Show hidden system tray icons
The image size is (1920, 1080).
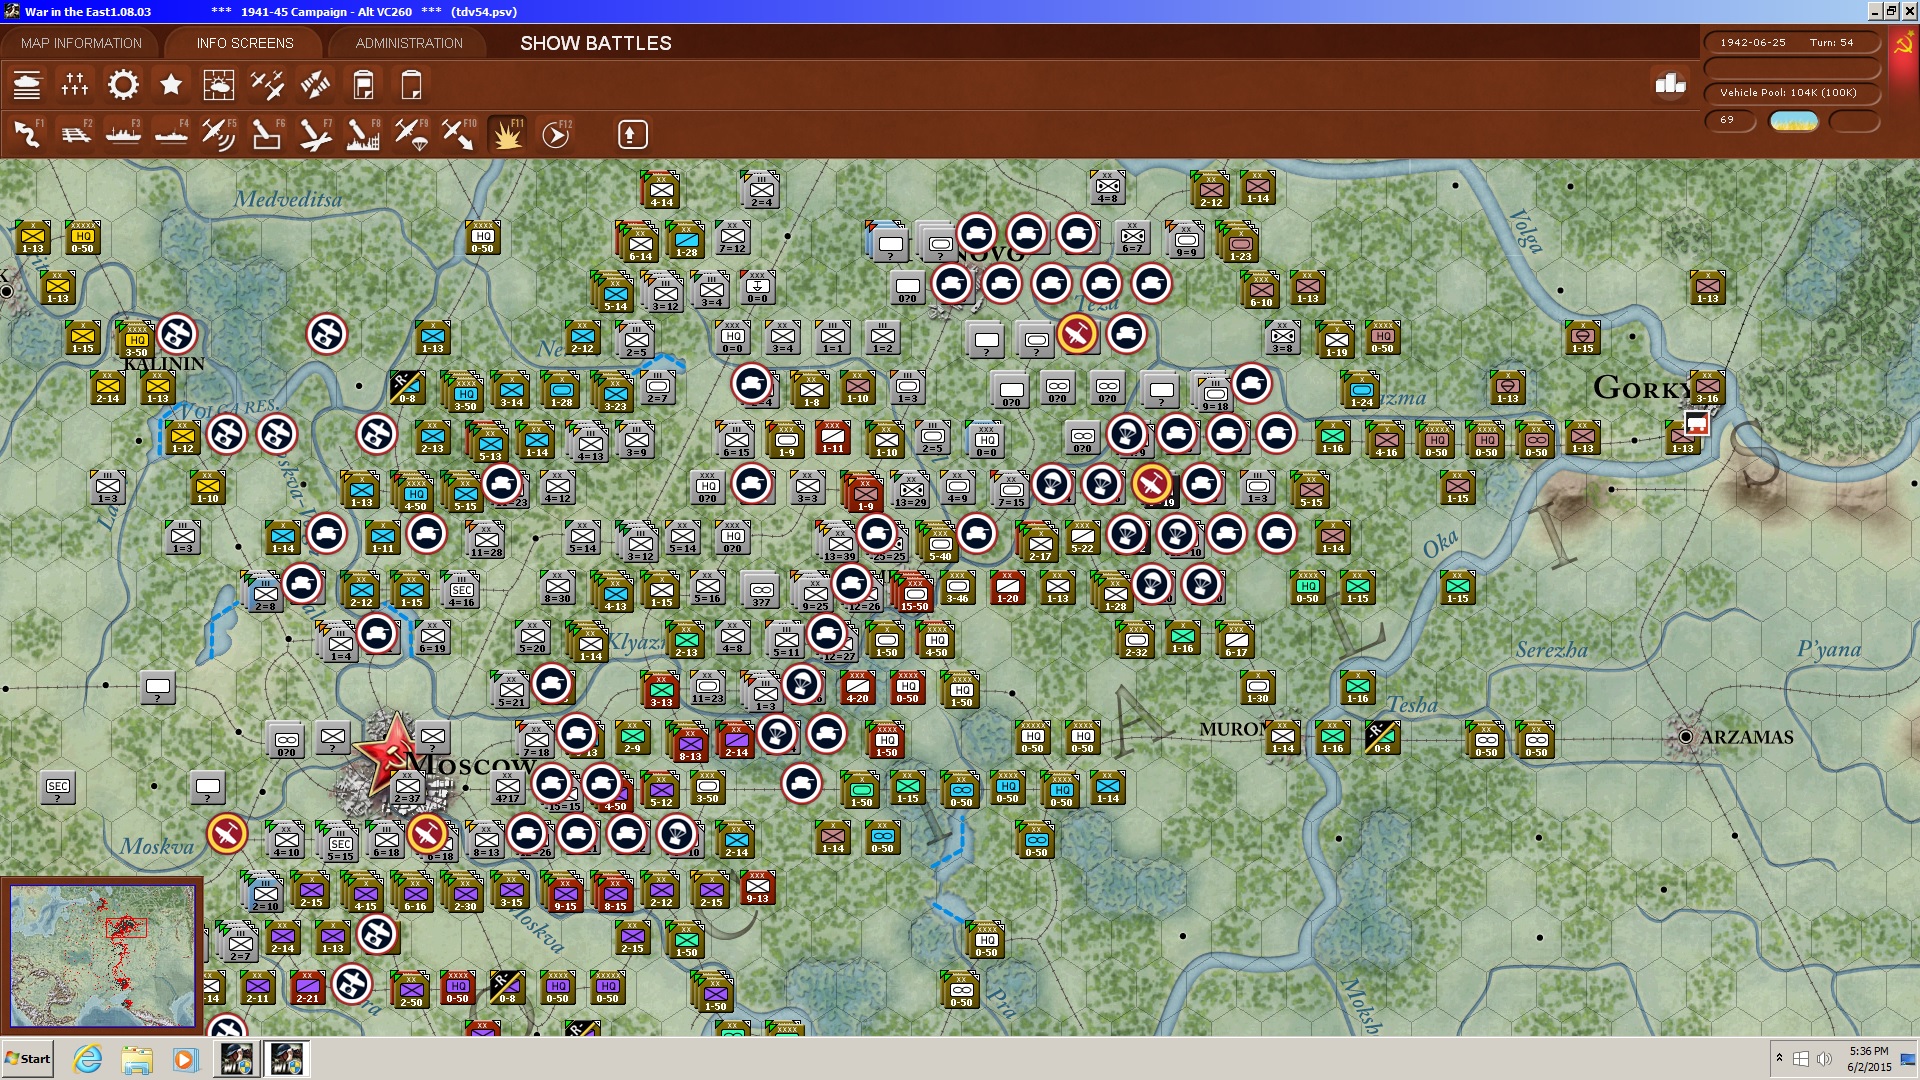[x=1779, y=1058]
